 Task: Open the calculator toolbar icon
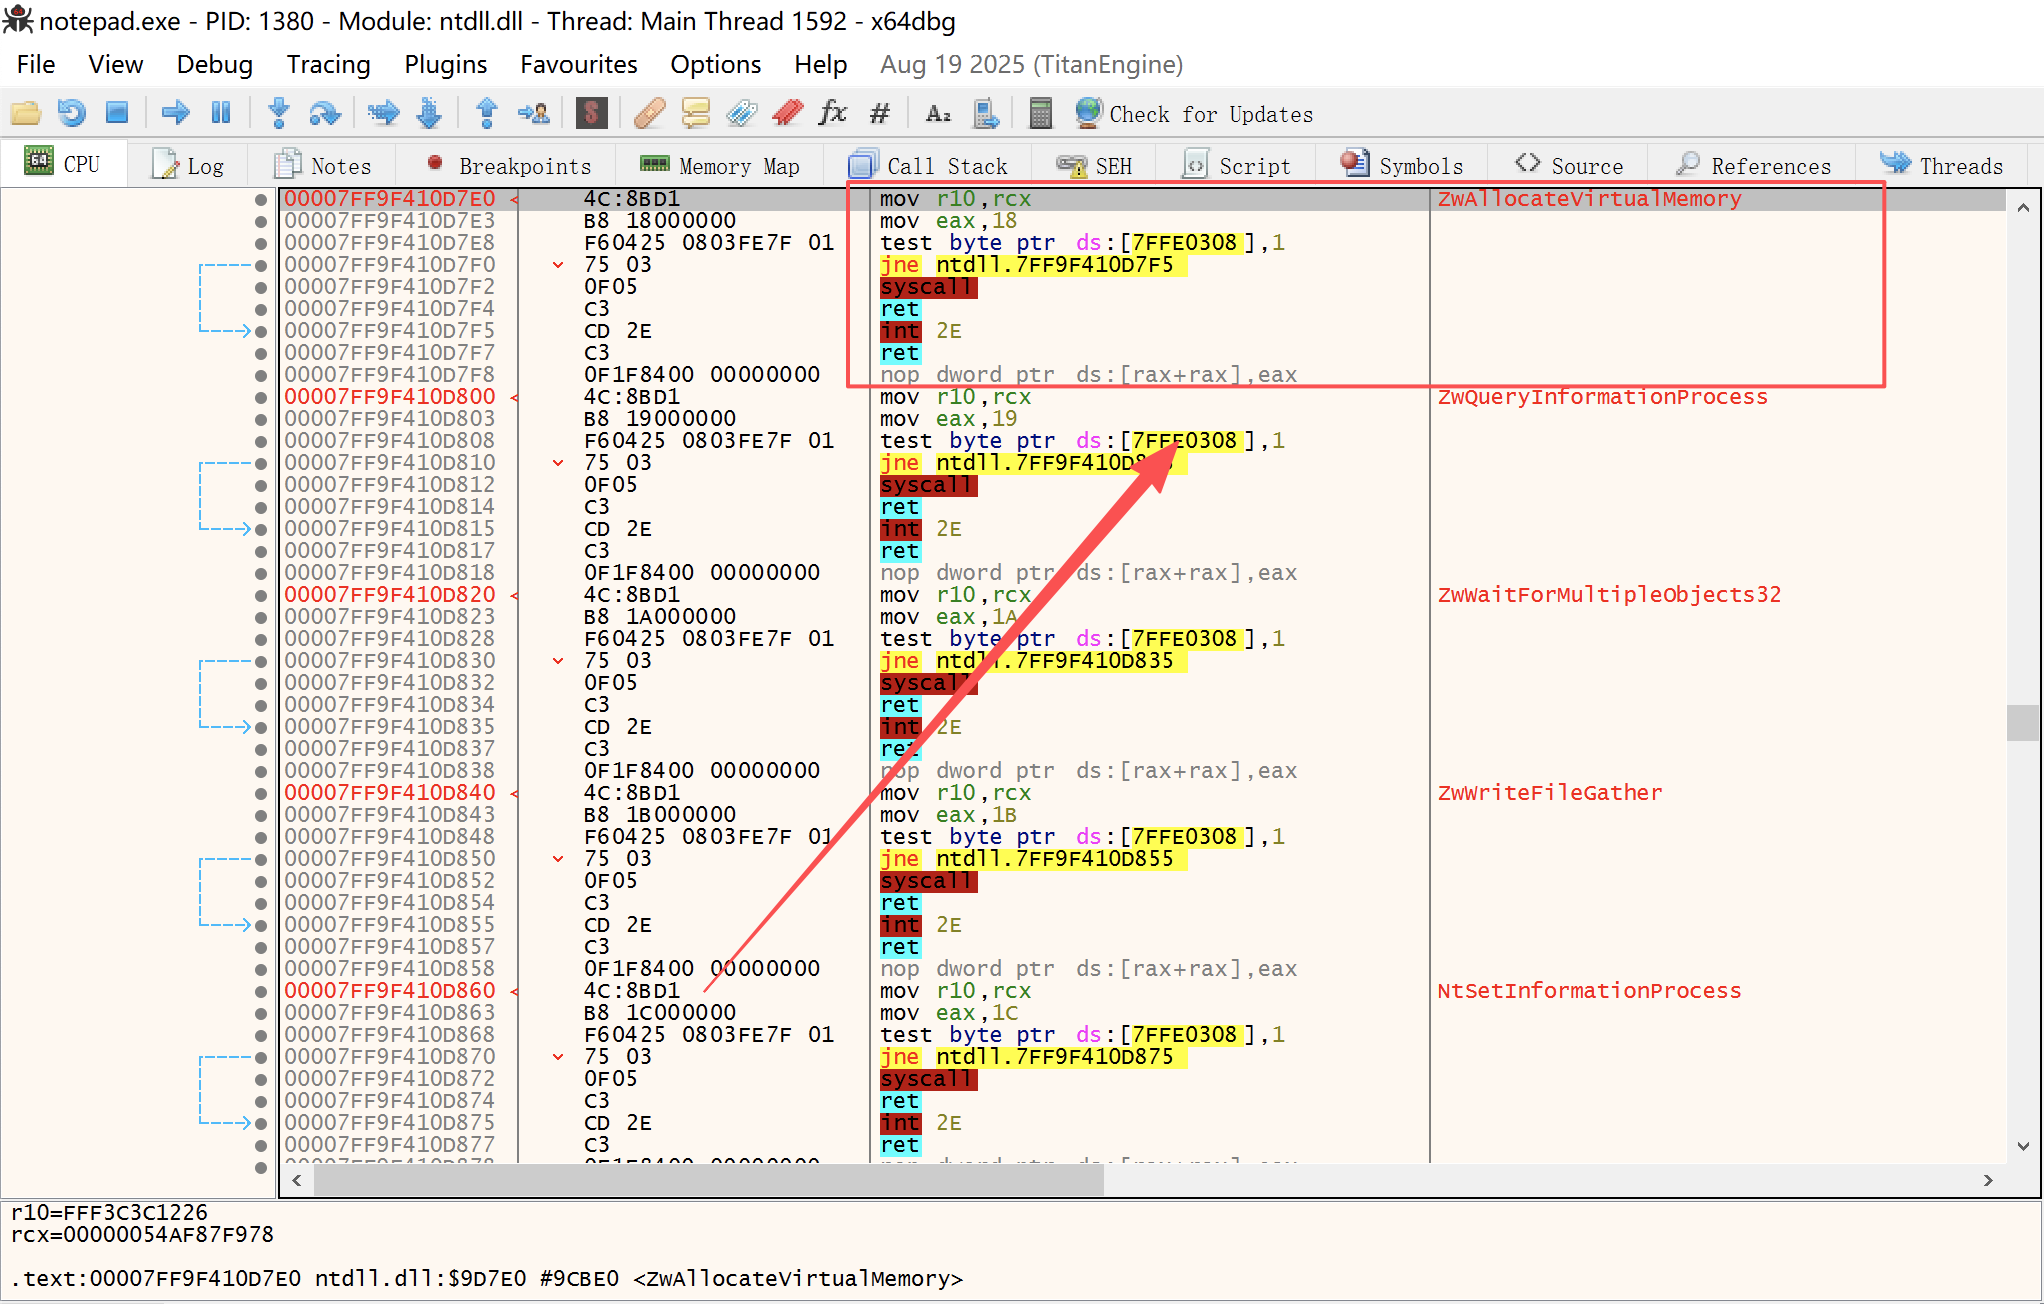tap(1040, 113)
